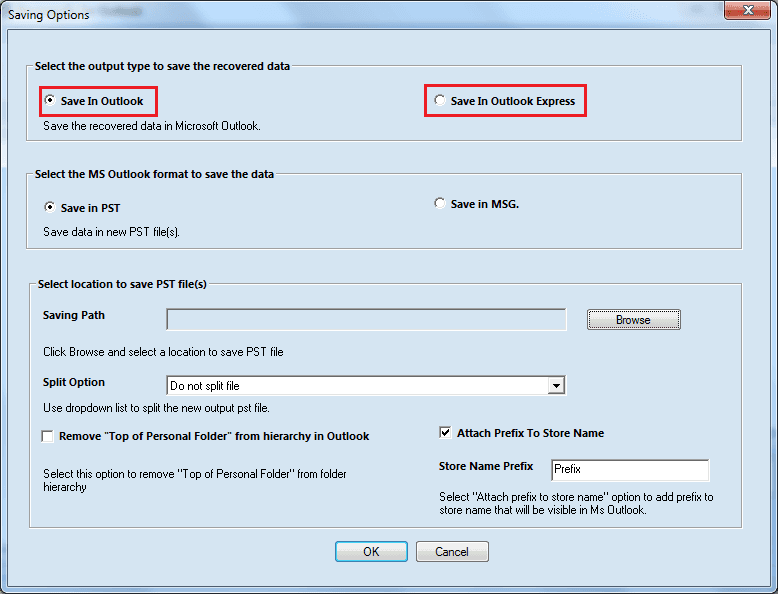Image resolution: width=778 pixels, height=594 pixels.
Task: Click into the Store Name Prefix field
Action: pyautogui.click(x=630, y=470)
